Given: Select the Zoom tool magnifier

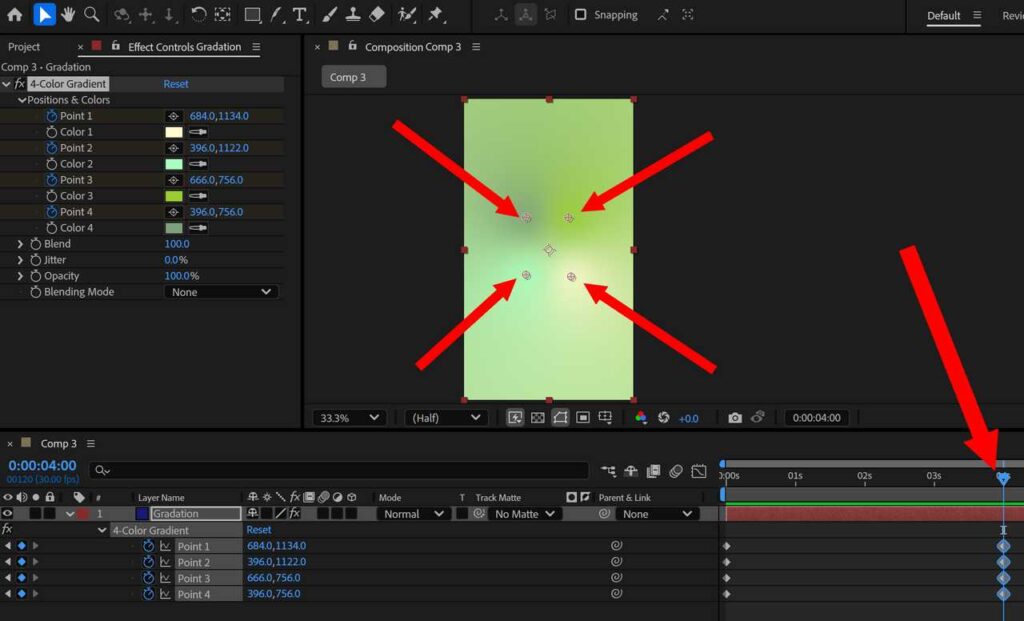Looking at the screenshot, I should point(92,14).
